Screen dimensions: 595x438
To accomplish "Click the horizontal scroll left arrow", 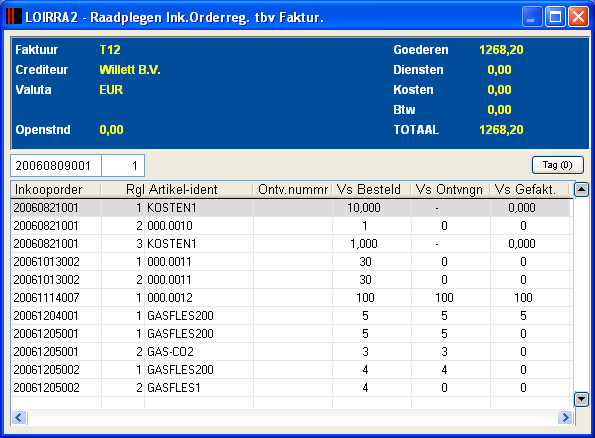I will 19,418.
